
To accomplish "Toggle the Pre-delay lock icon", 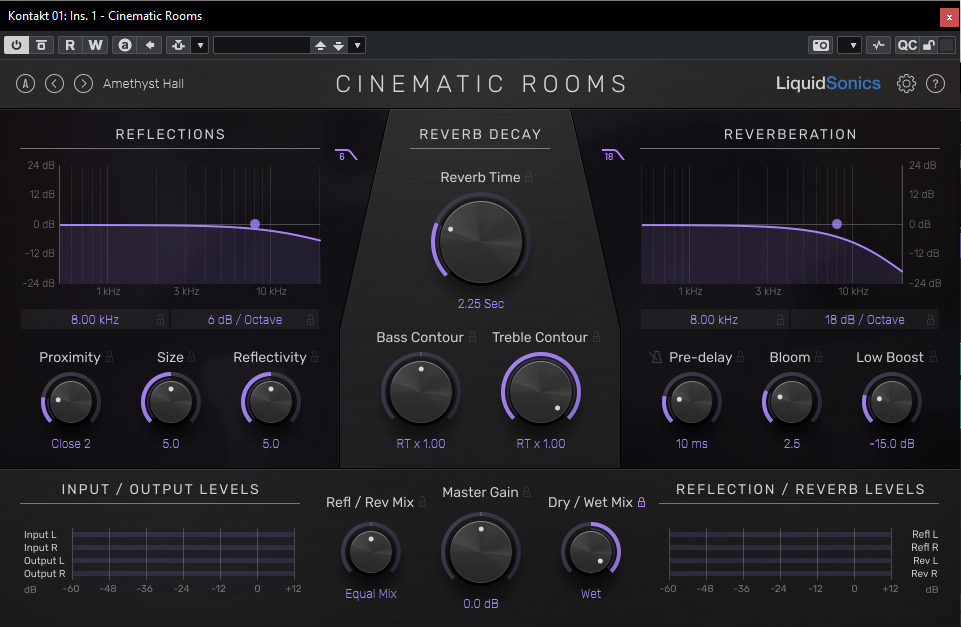I will tap(740, 357).
